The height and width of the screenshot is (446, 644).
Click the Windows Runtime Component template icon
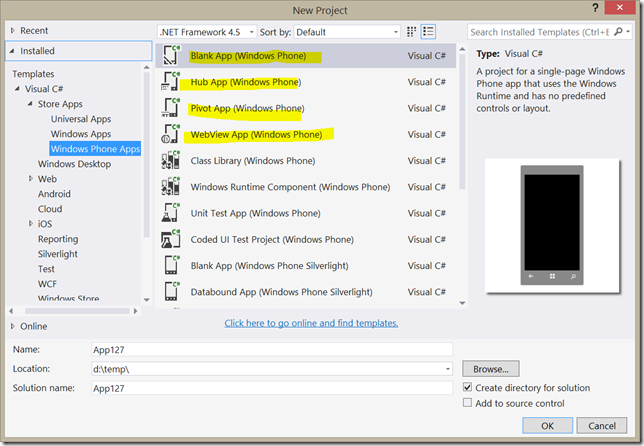pos(171,187)
